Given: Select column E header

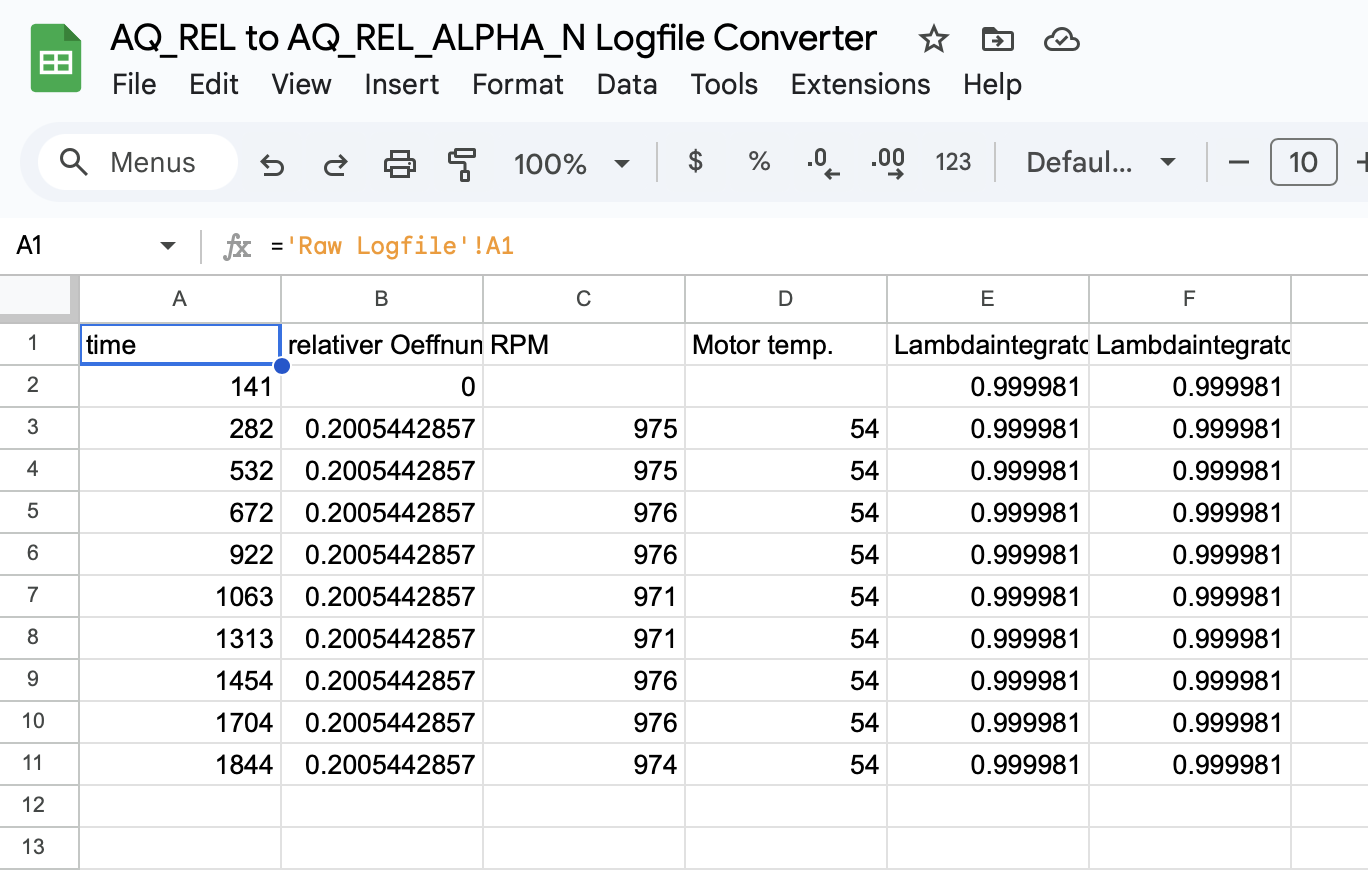Looking at the screenshot, I should pyautogui.click(x=988, y=299).
